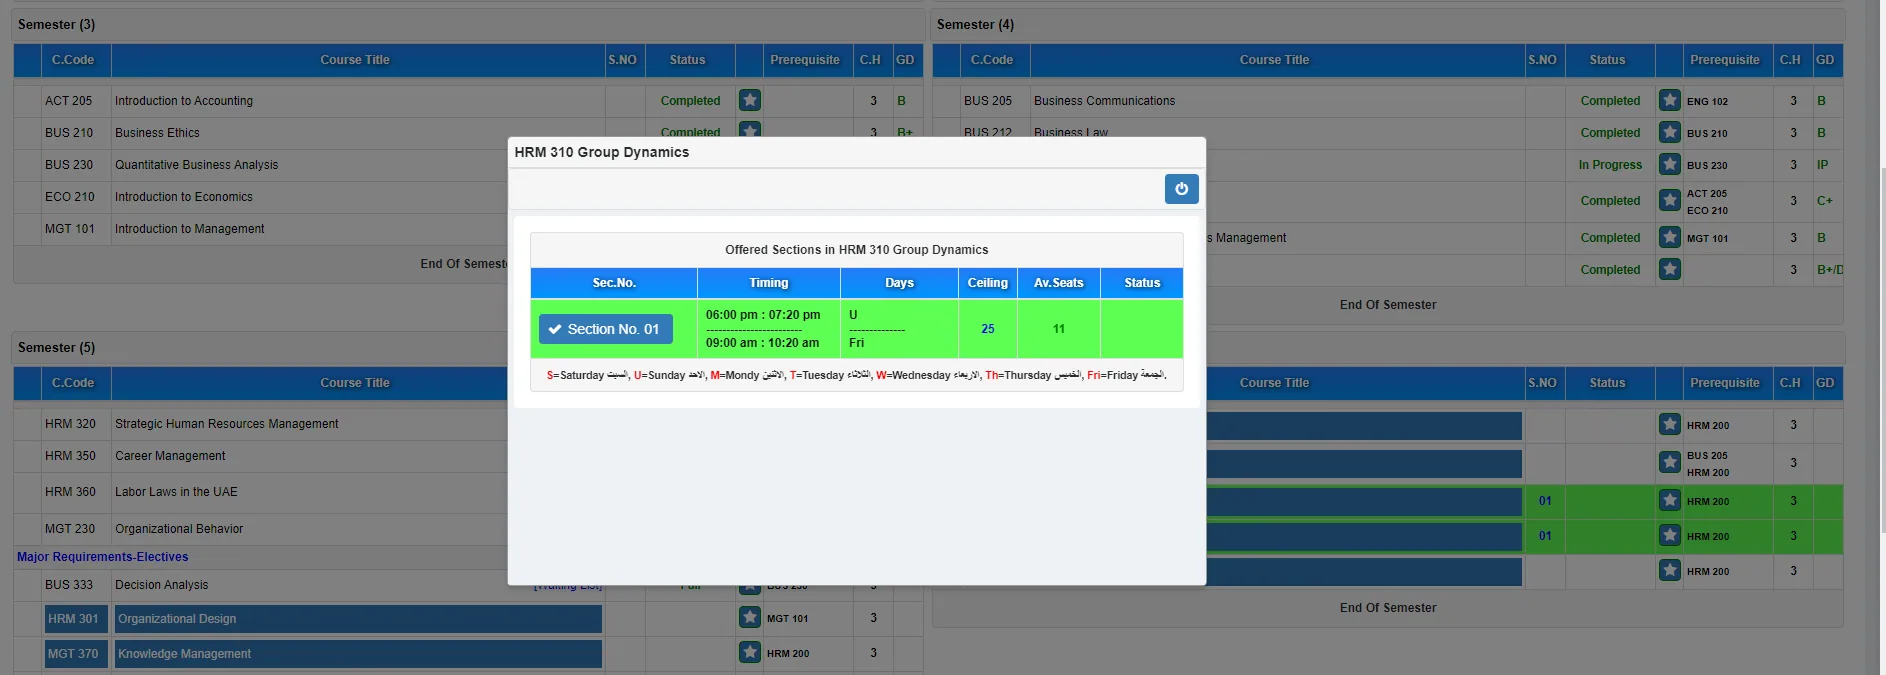Click star icon beside BUS 205 HRM 200 prerequisites

pyautogui.click(x=1669, y=462)
